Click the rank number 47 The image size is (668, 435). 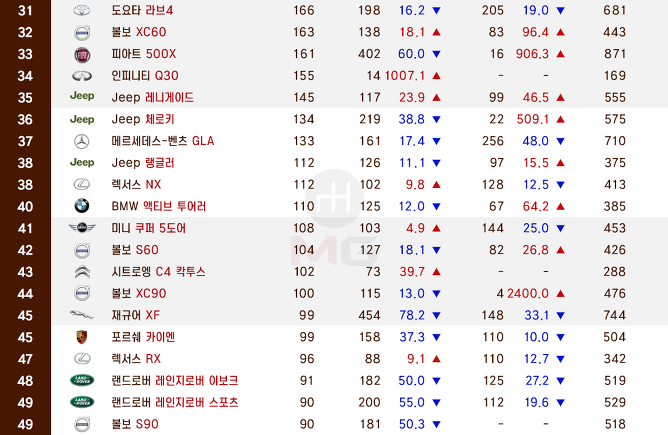click(25, 359)
